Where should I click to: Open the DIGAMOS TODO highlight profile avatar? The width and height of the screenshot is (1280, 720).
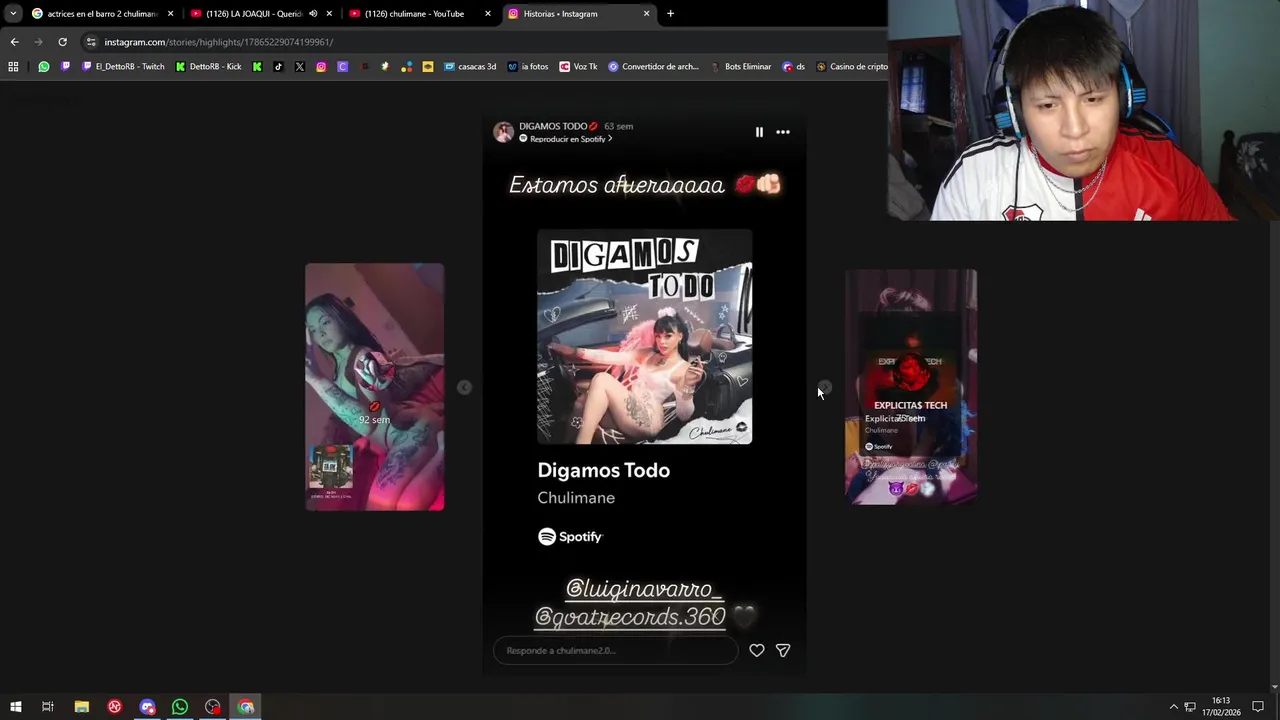click(x=504, y=132)
